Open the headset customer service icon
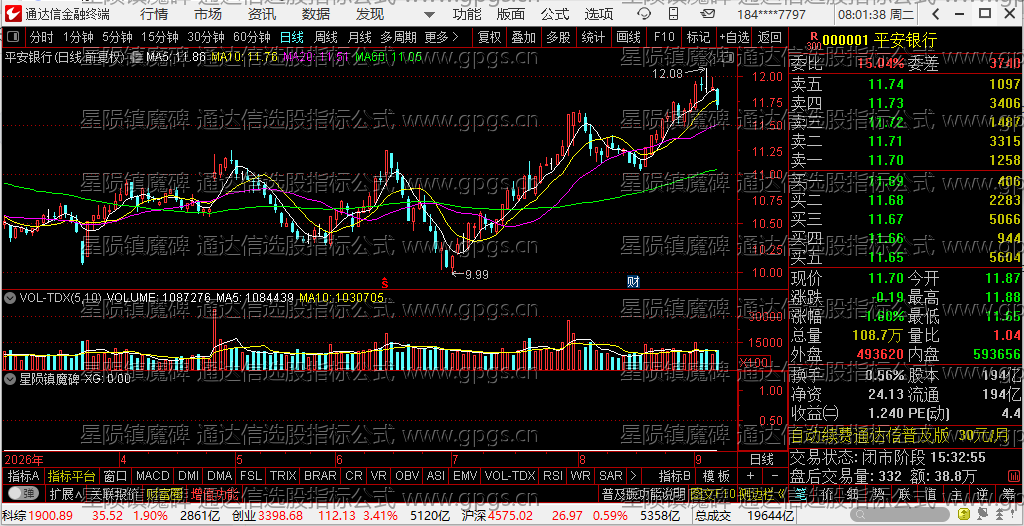 click(x=644, y=14)
